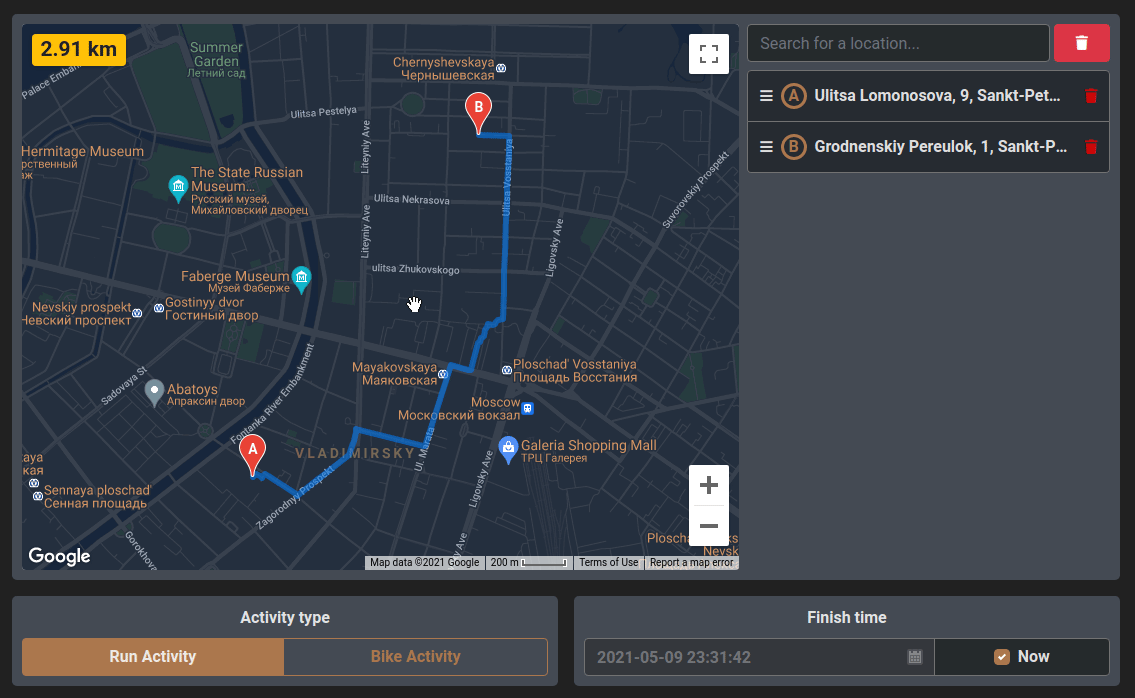Viewport: 1135px width, 698px height.
Task: Click the Google logo on the map
Action: click(59, 556)
